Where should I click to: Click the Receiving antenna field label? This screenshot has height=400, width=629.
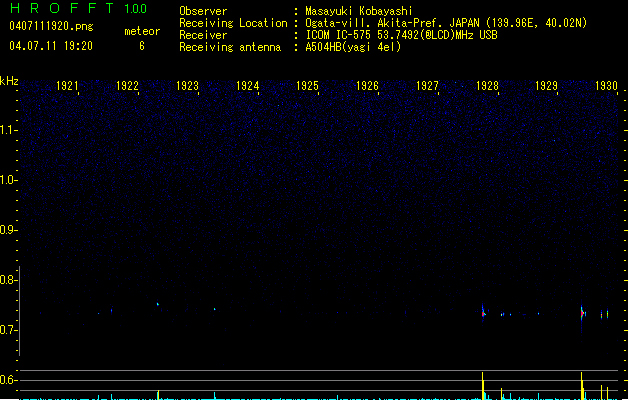[x=230, y=47]
